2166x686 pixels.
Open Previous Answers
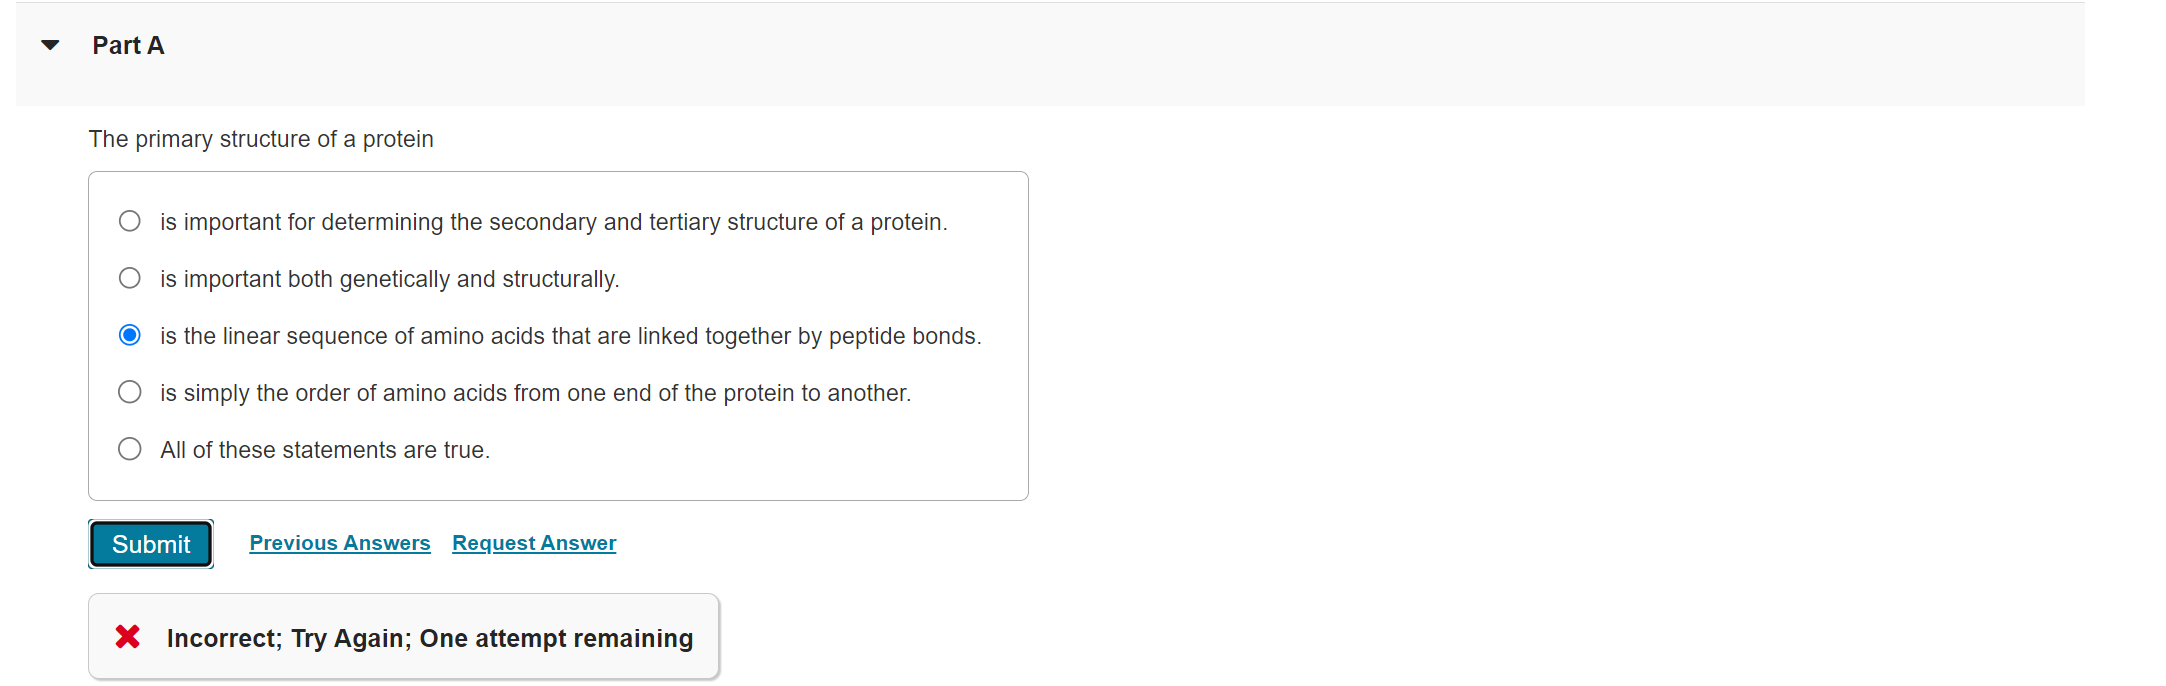[339, 543]
